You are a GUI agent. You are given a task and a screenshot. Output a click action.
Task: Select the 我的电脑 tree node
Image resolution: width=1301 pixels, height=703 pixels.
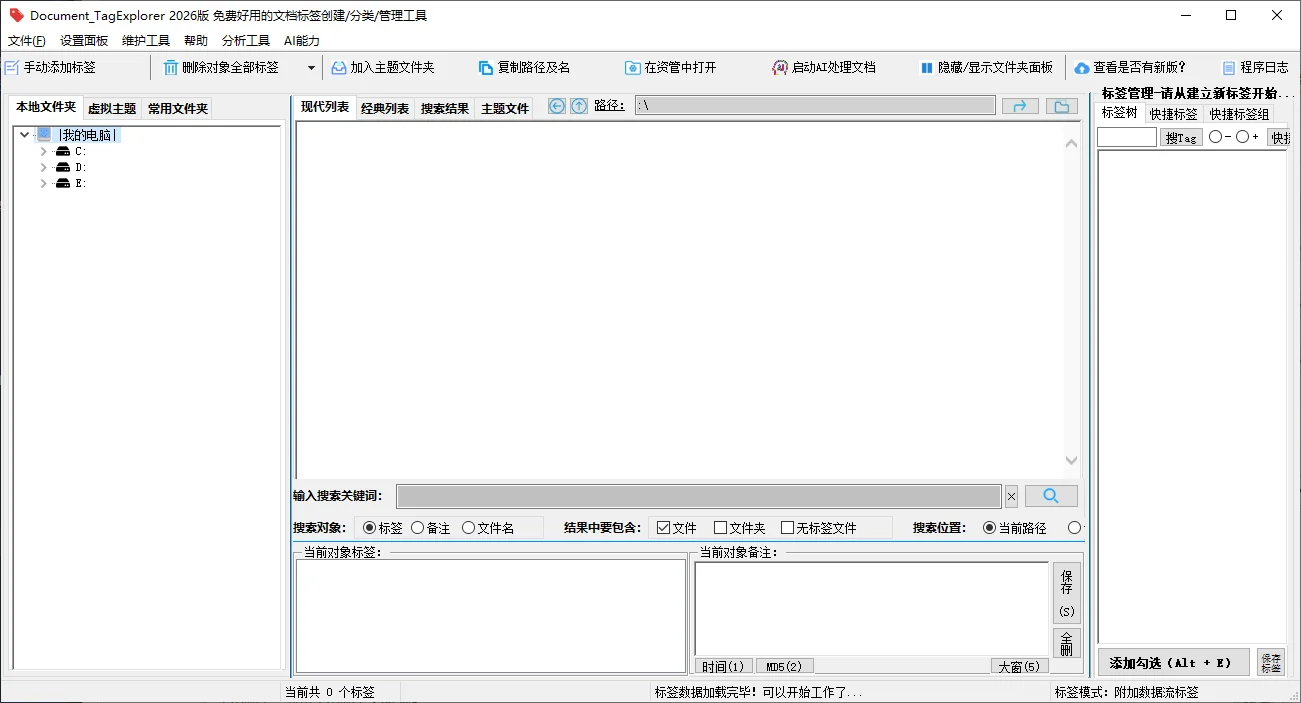89,135
